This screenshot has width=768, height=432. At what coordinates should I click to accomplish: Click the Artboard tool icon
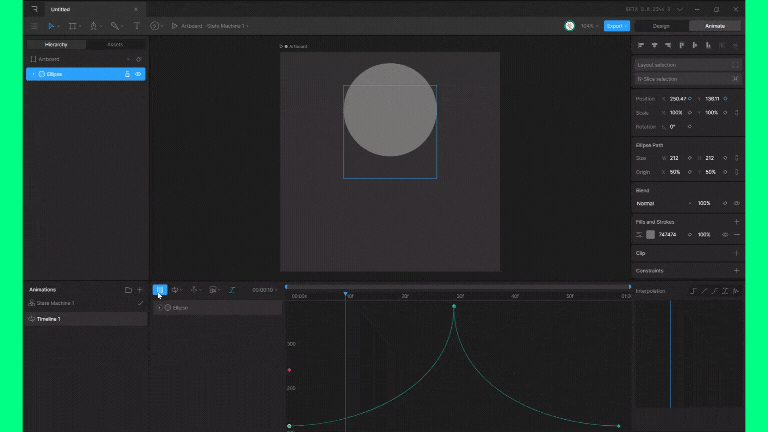73,26
